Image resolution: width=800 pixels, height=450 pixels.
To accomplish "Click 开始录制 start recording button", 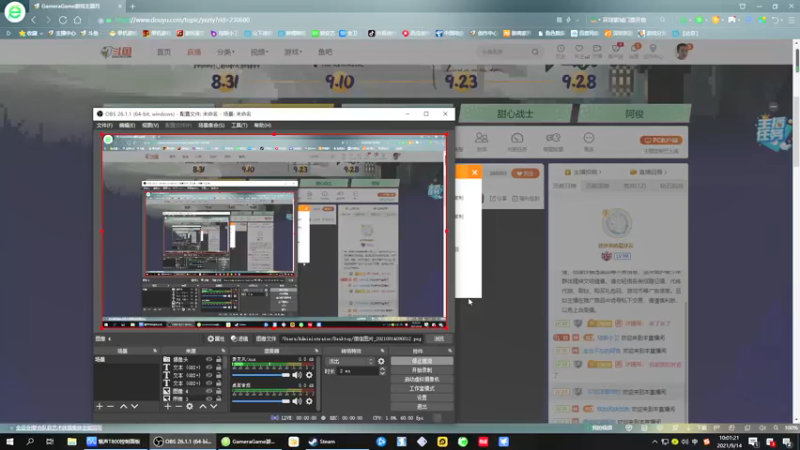I will tap(422, 370).
